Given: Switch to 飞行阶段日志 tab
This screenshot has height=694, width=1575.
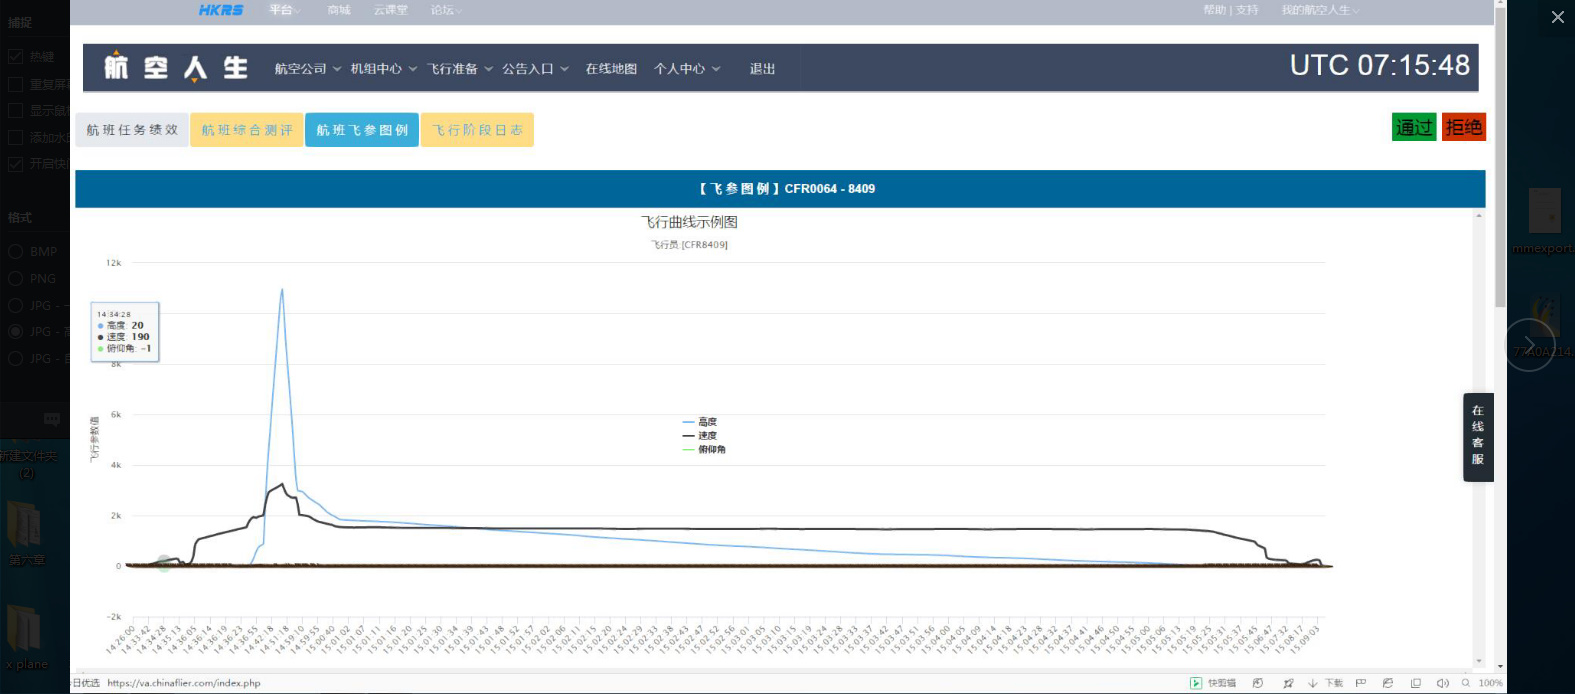Looking at the screenshot, I should [x=477, y=130].
